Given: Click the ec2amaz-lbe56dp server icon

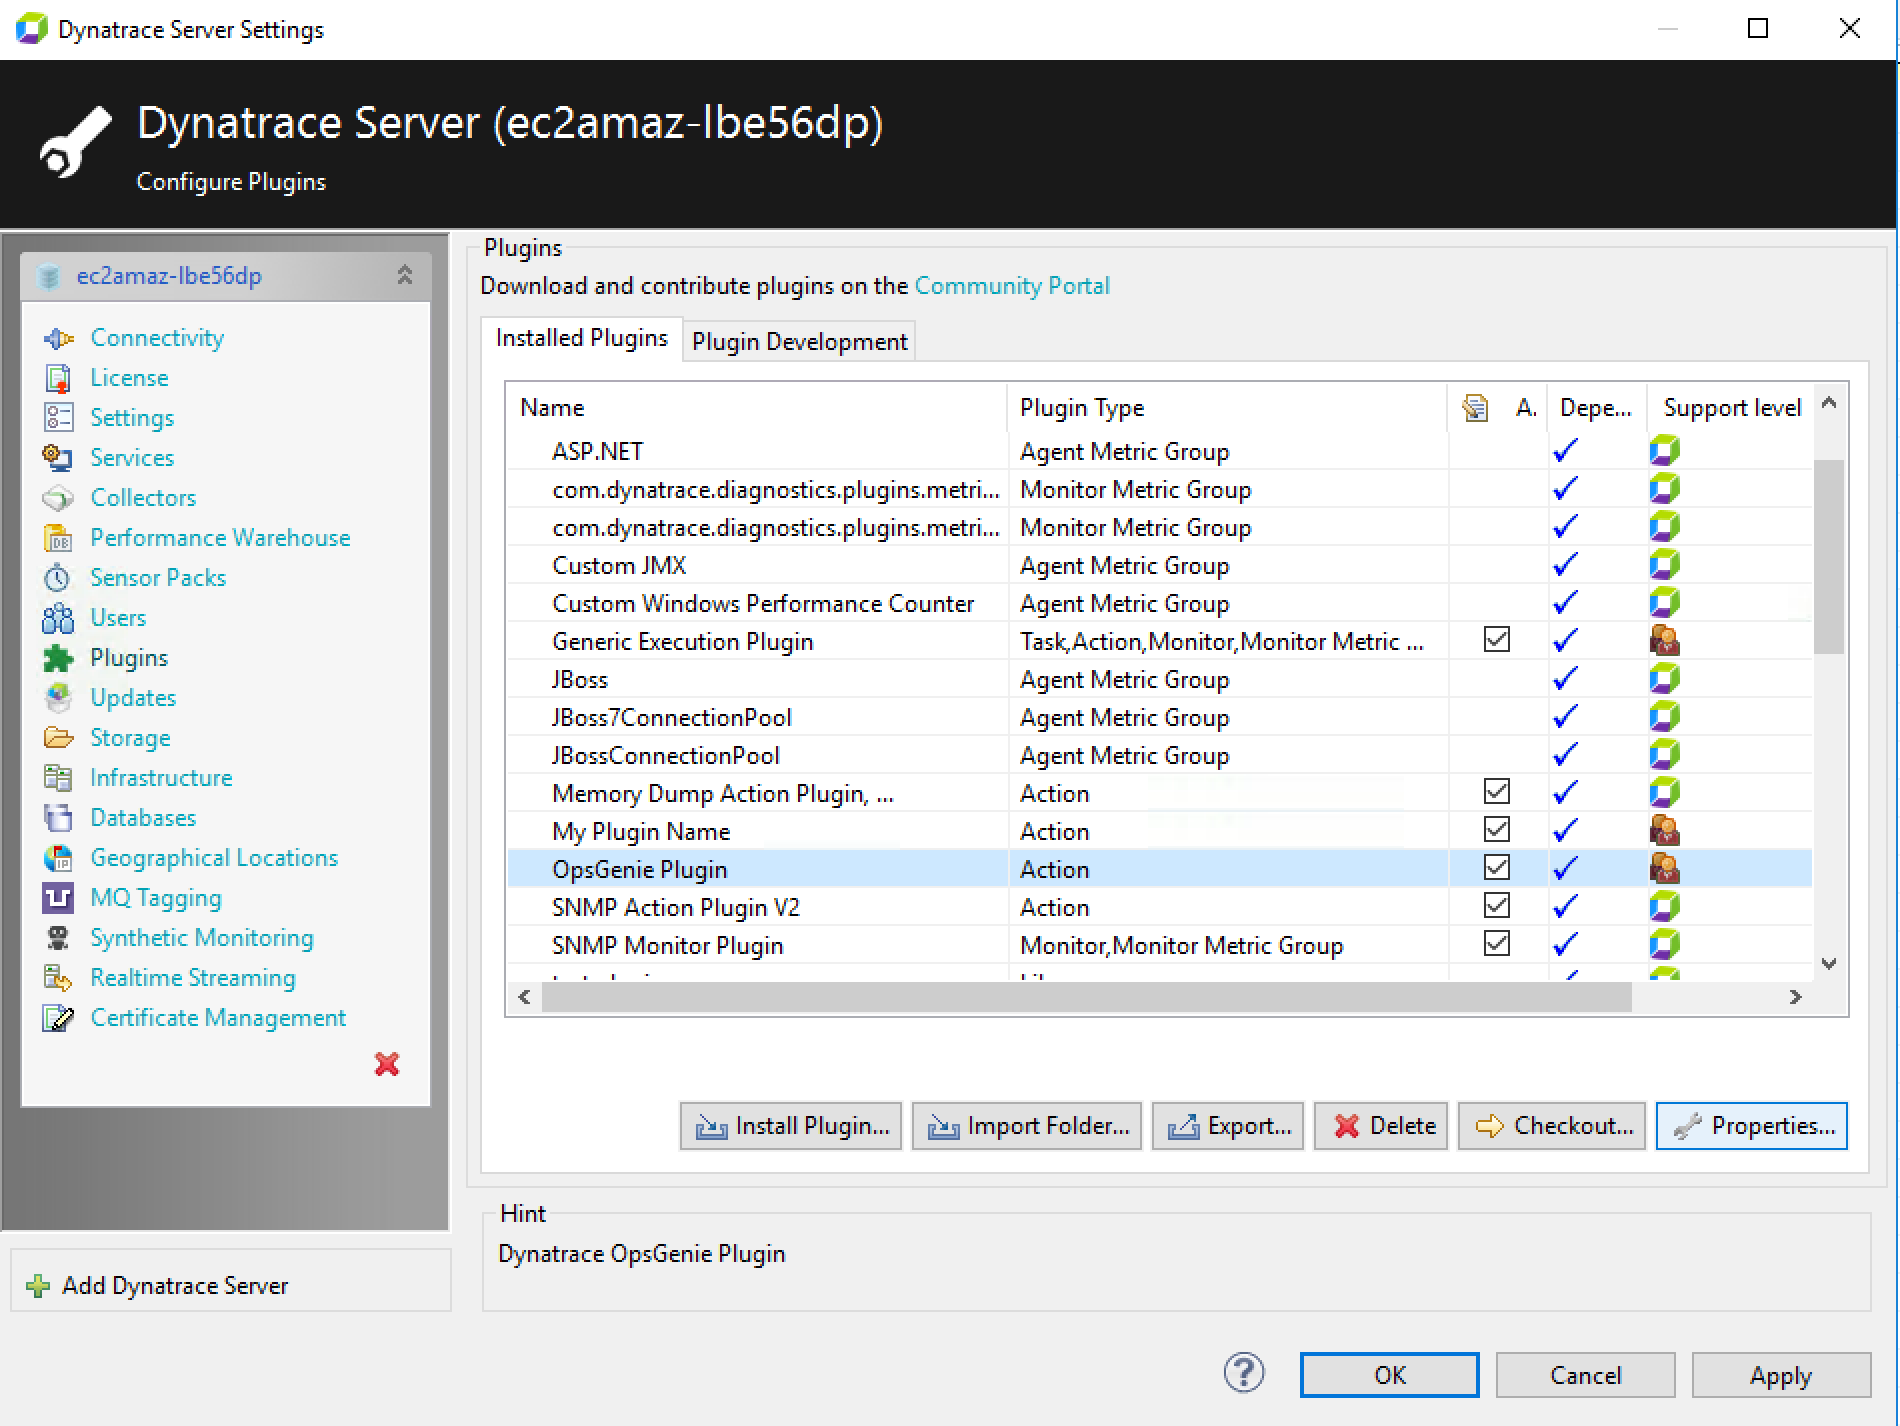Looking at the screenshot, I should tap(49, 276).
